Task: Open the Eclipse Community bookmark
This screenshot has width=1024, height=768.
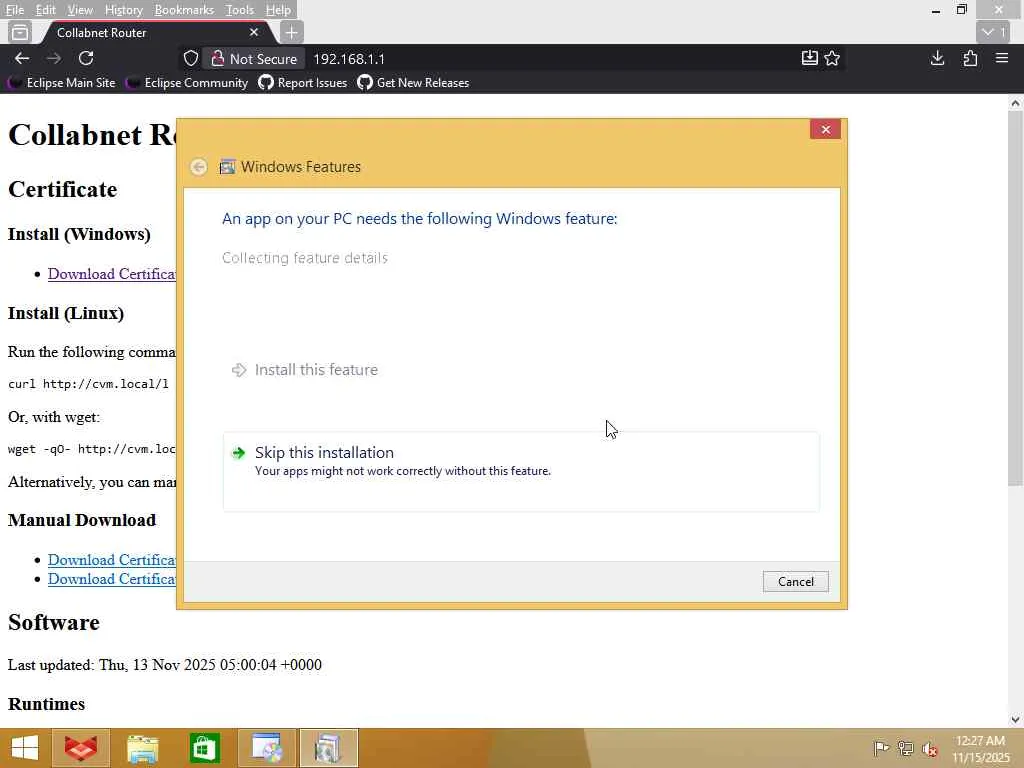Action: [x=187, y=83]
